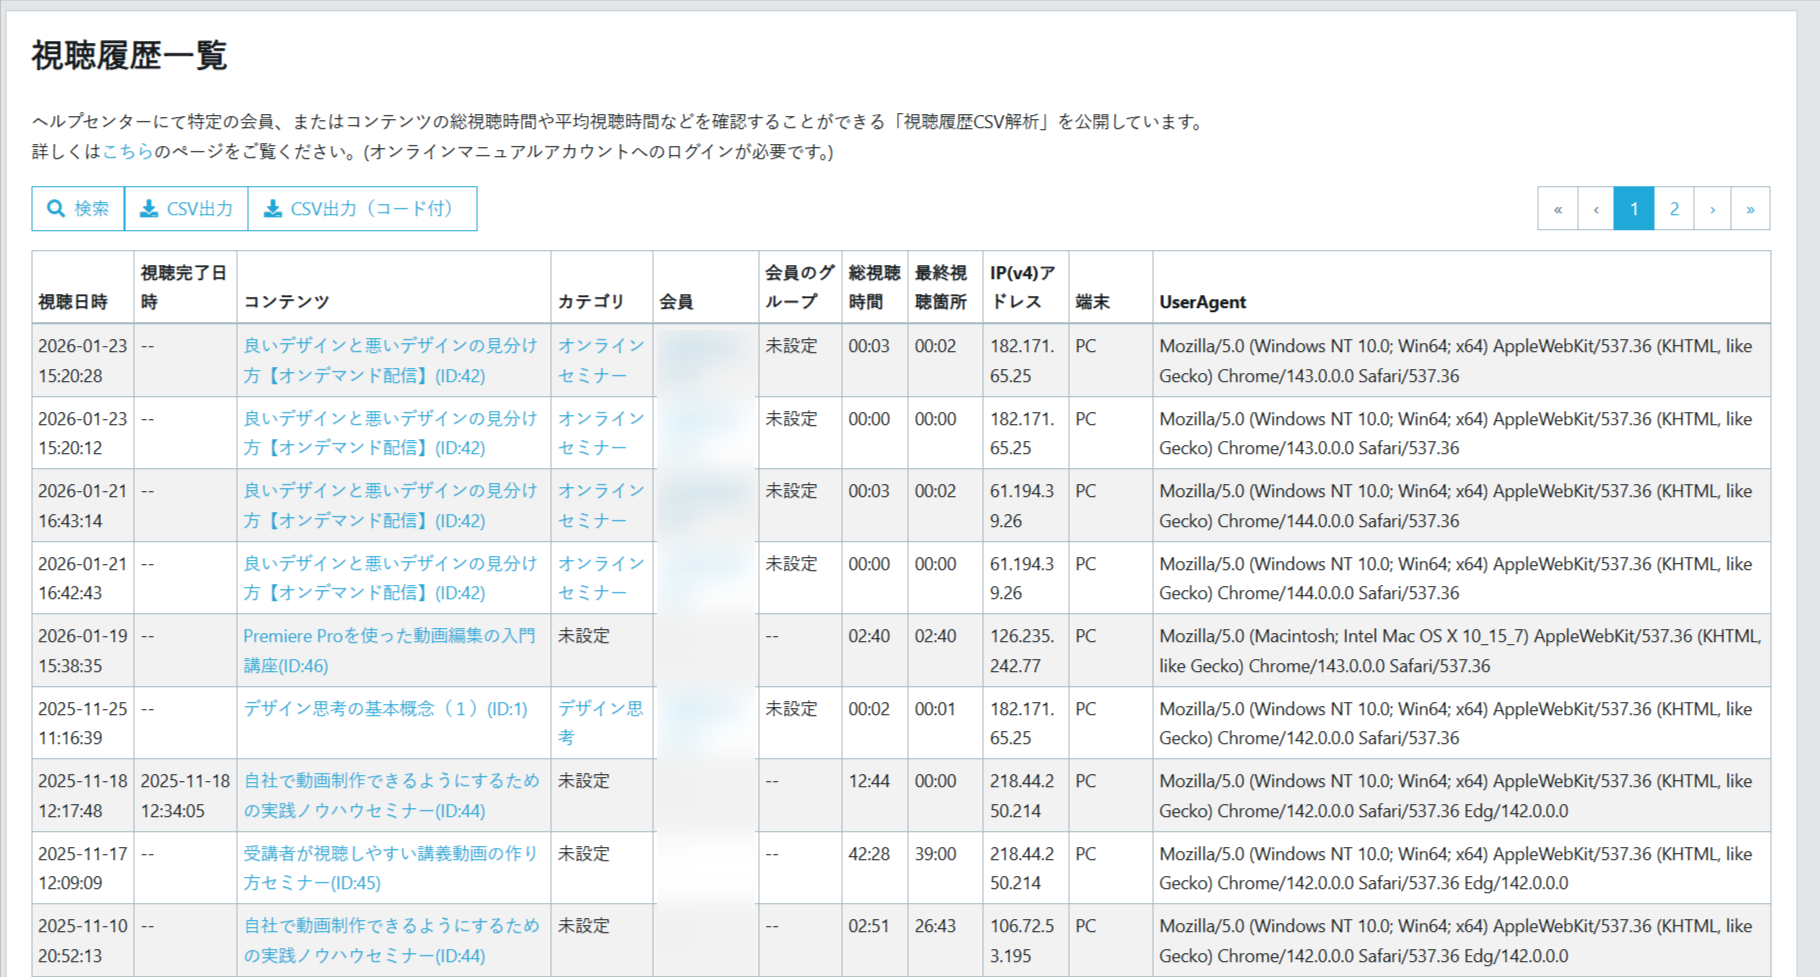Open the 受講者が視聴しやすい講義動画の作り方セミナー(ID:45) link

(390, 868)
